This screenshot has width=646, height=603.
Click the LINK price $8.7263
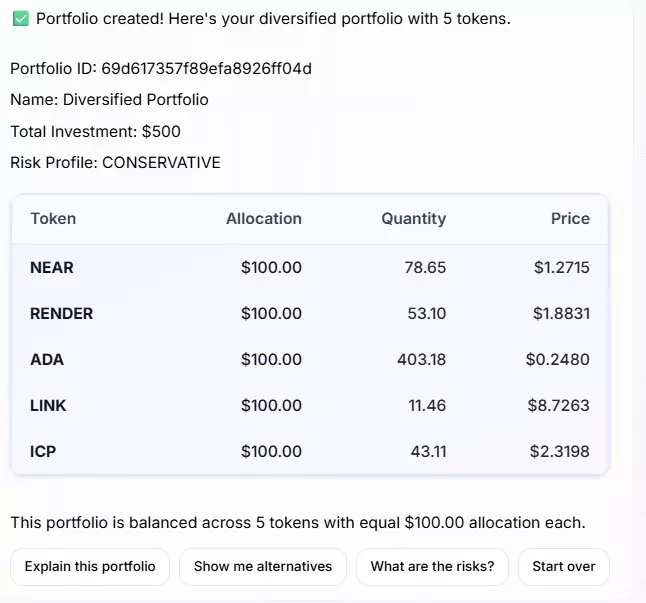[559, 406]
